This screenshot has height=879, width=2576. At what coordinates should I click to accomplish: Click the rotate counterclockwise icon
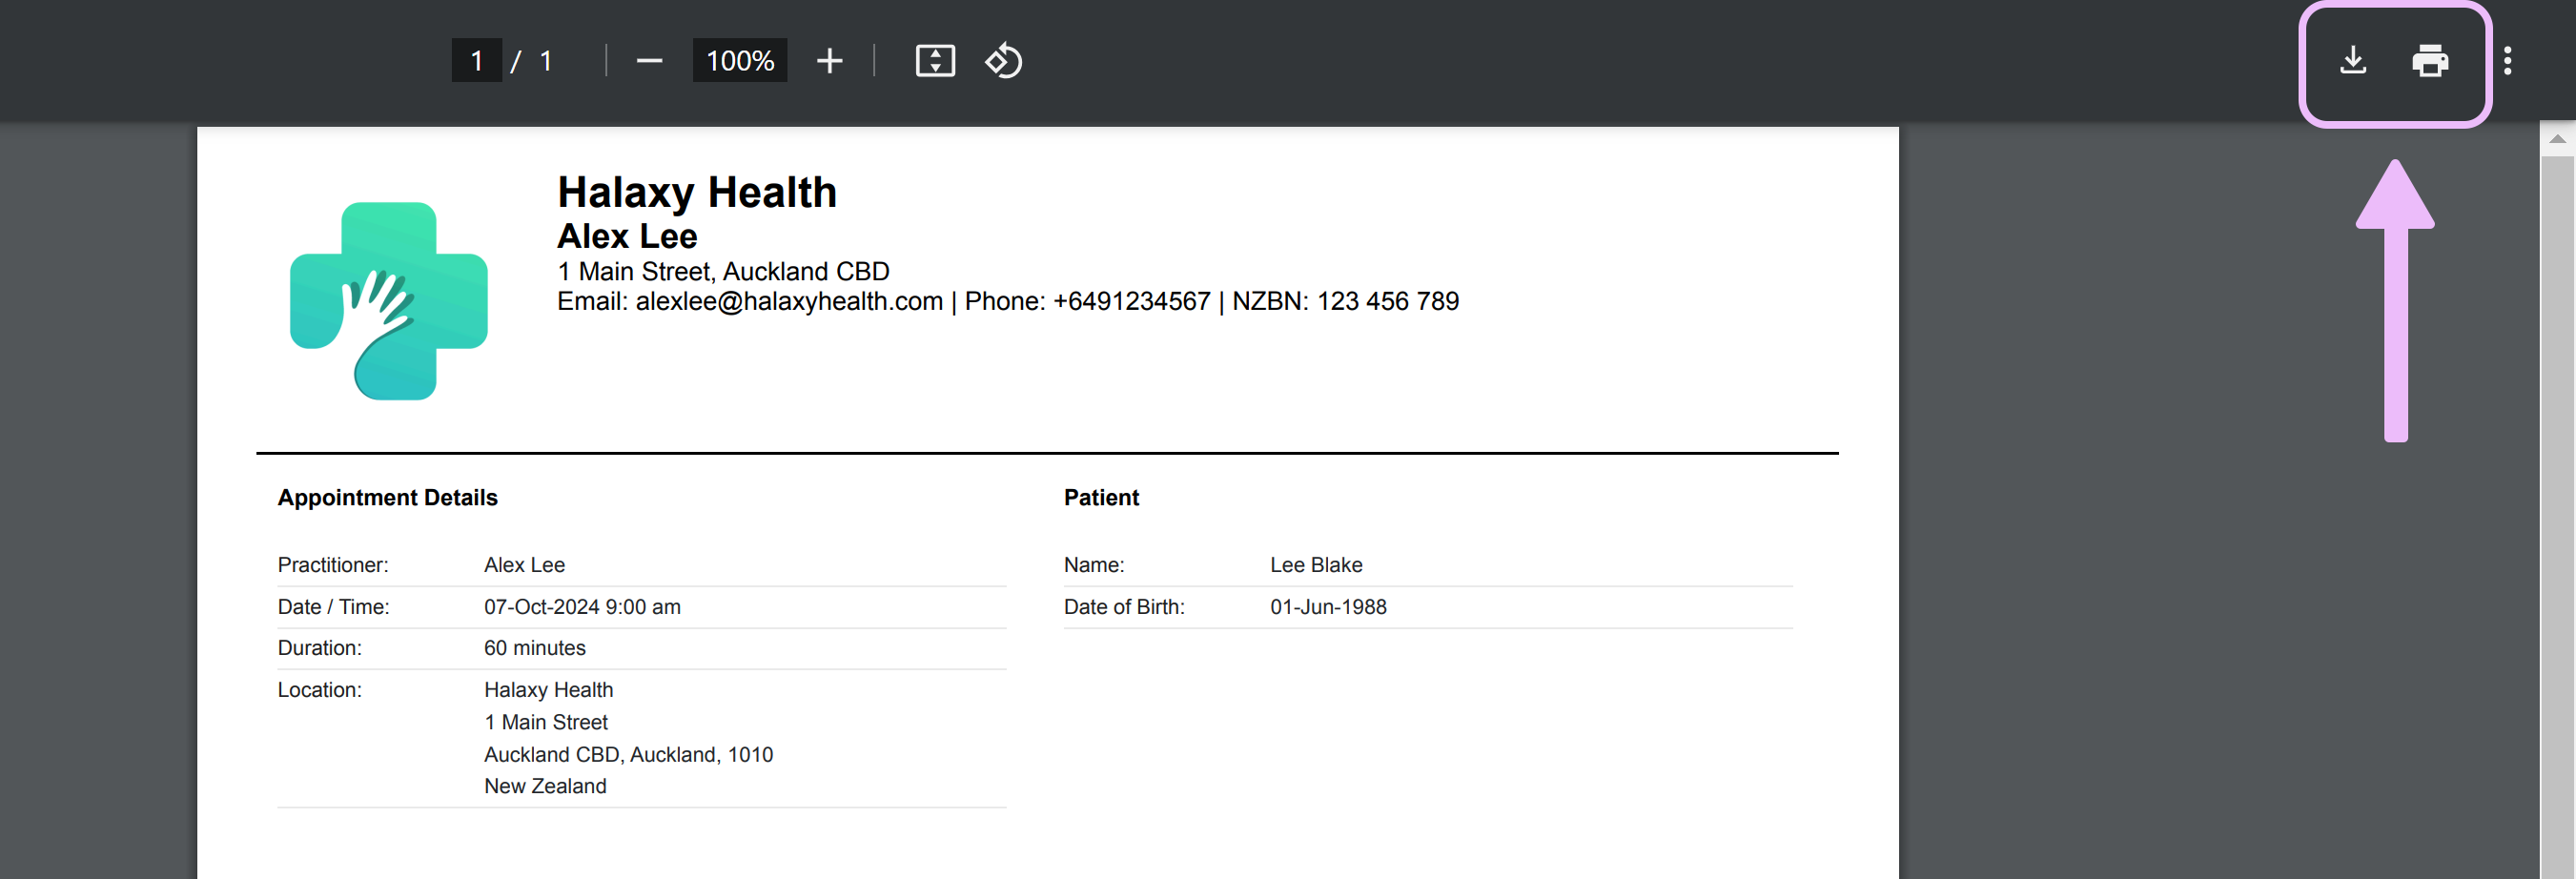click(x=1003, y=61)
